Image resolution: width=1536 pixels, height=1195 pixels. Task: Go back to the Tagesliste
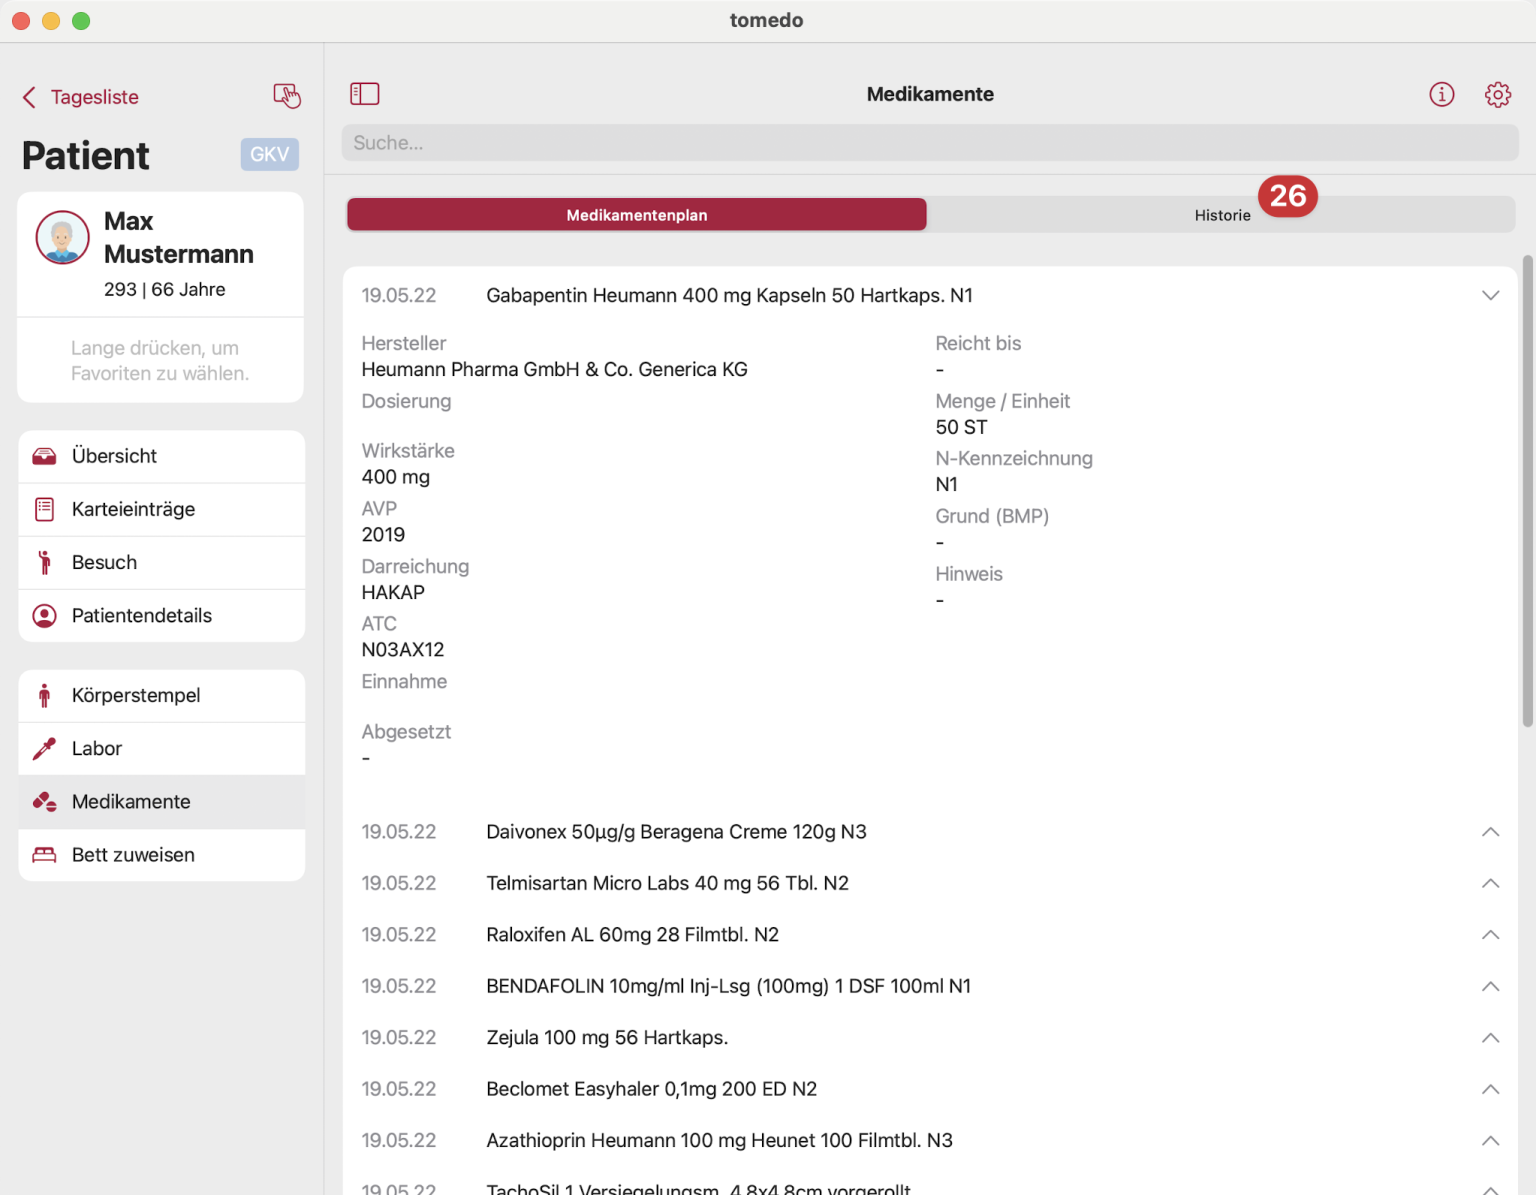click(80, 96)
